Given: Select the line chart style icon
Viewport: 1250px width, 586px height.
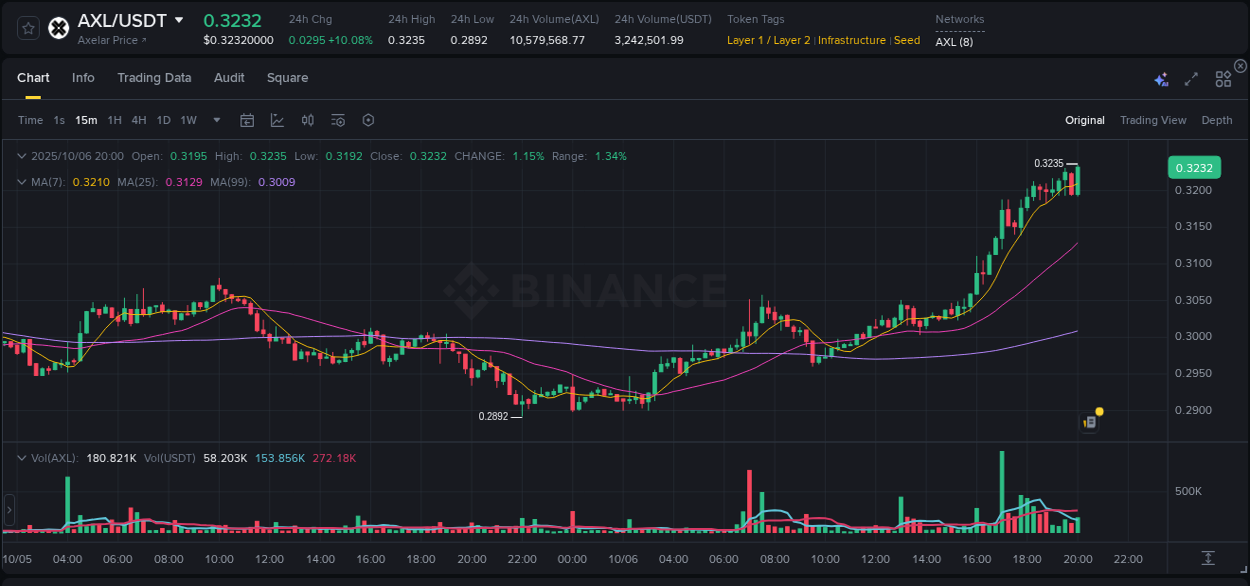Looking at the screenshot, I should pyautogui.click(x=277, y=120).
